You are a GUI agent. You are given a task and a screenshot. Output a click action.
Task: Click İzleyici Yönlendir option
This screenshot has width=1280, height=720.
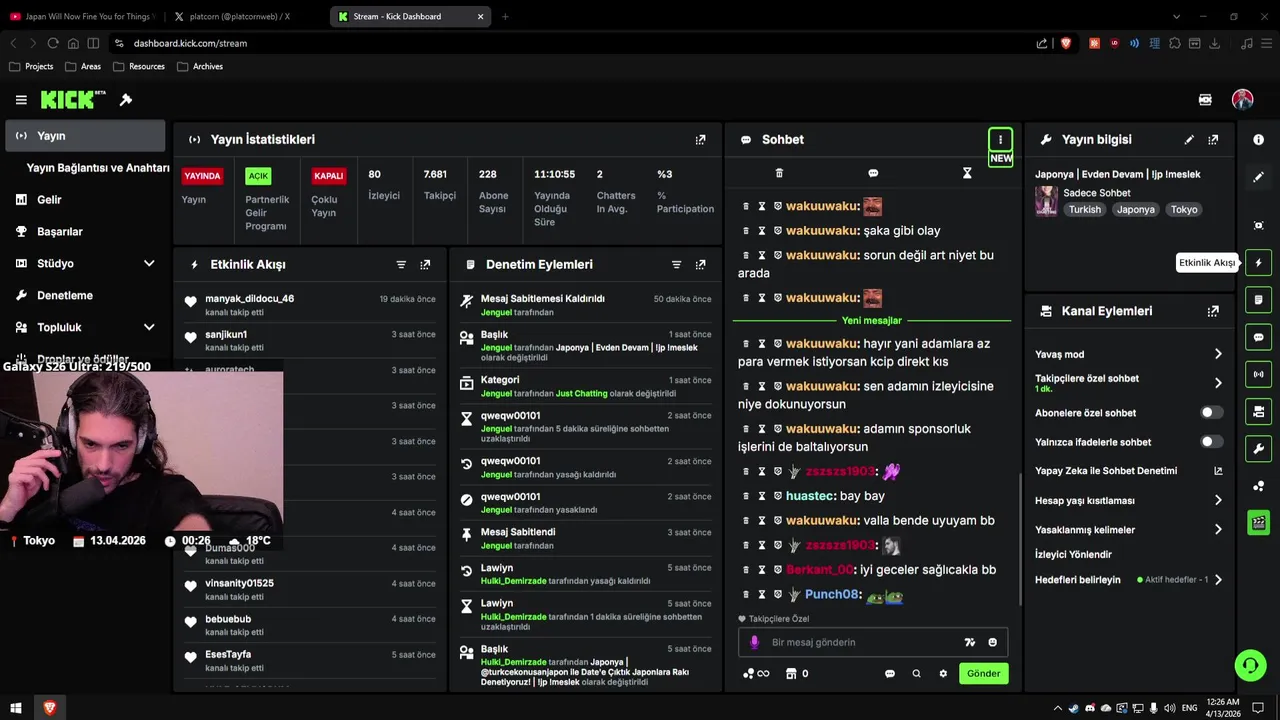[1073, 554]
